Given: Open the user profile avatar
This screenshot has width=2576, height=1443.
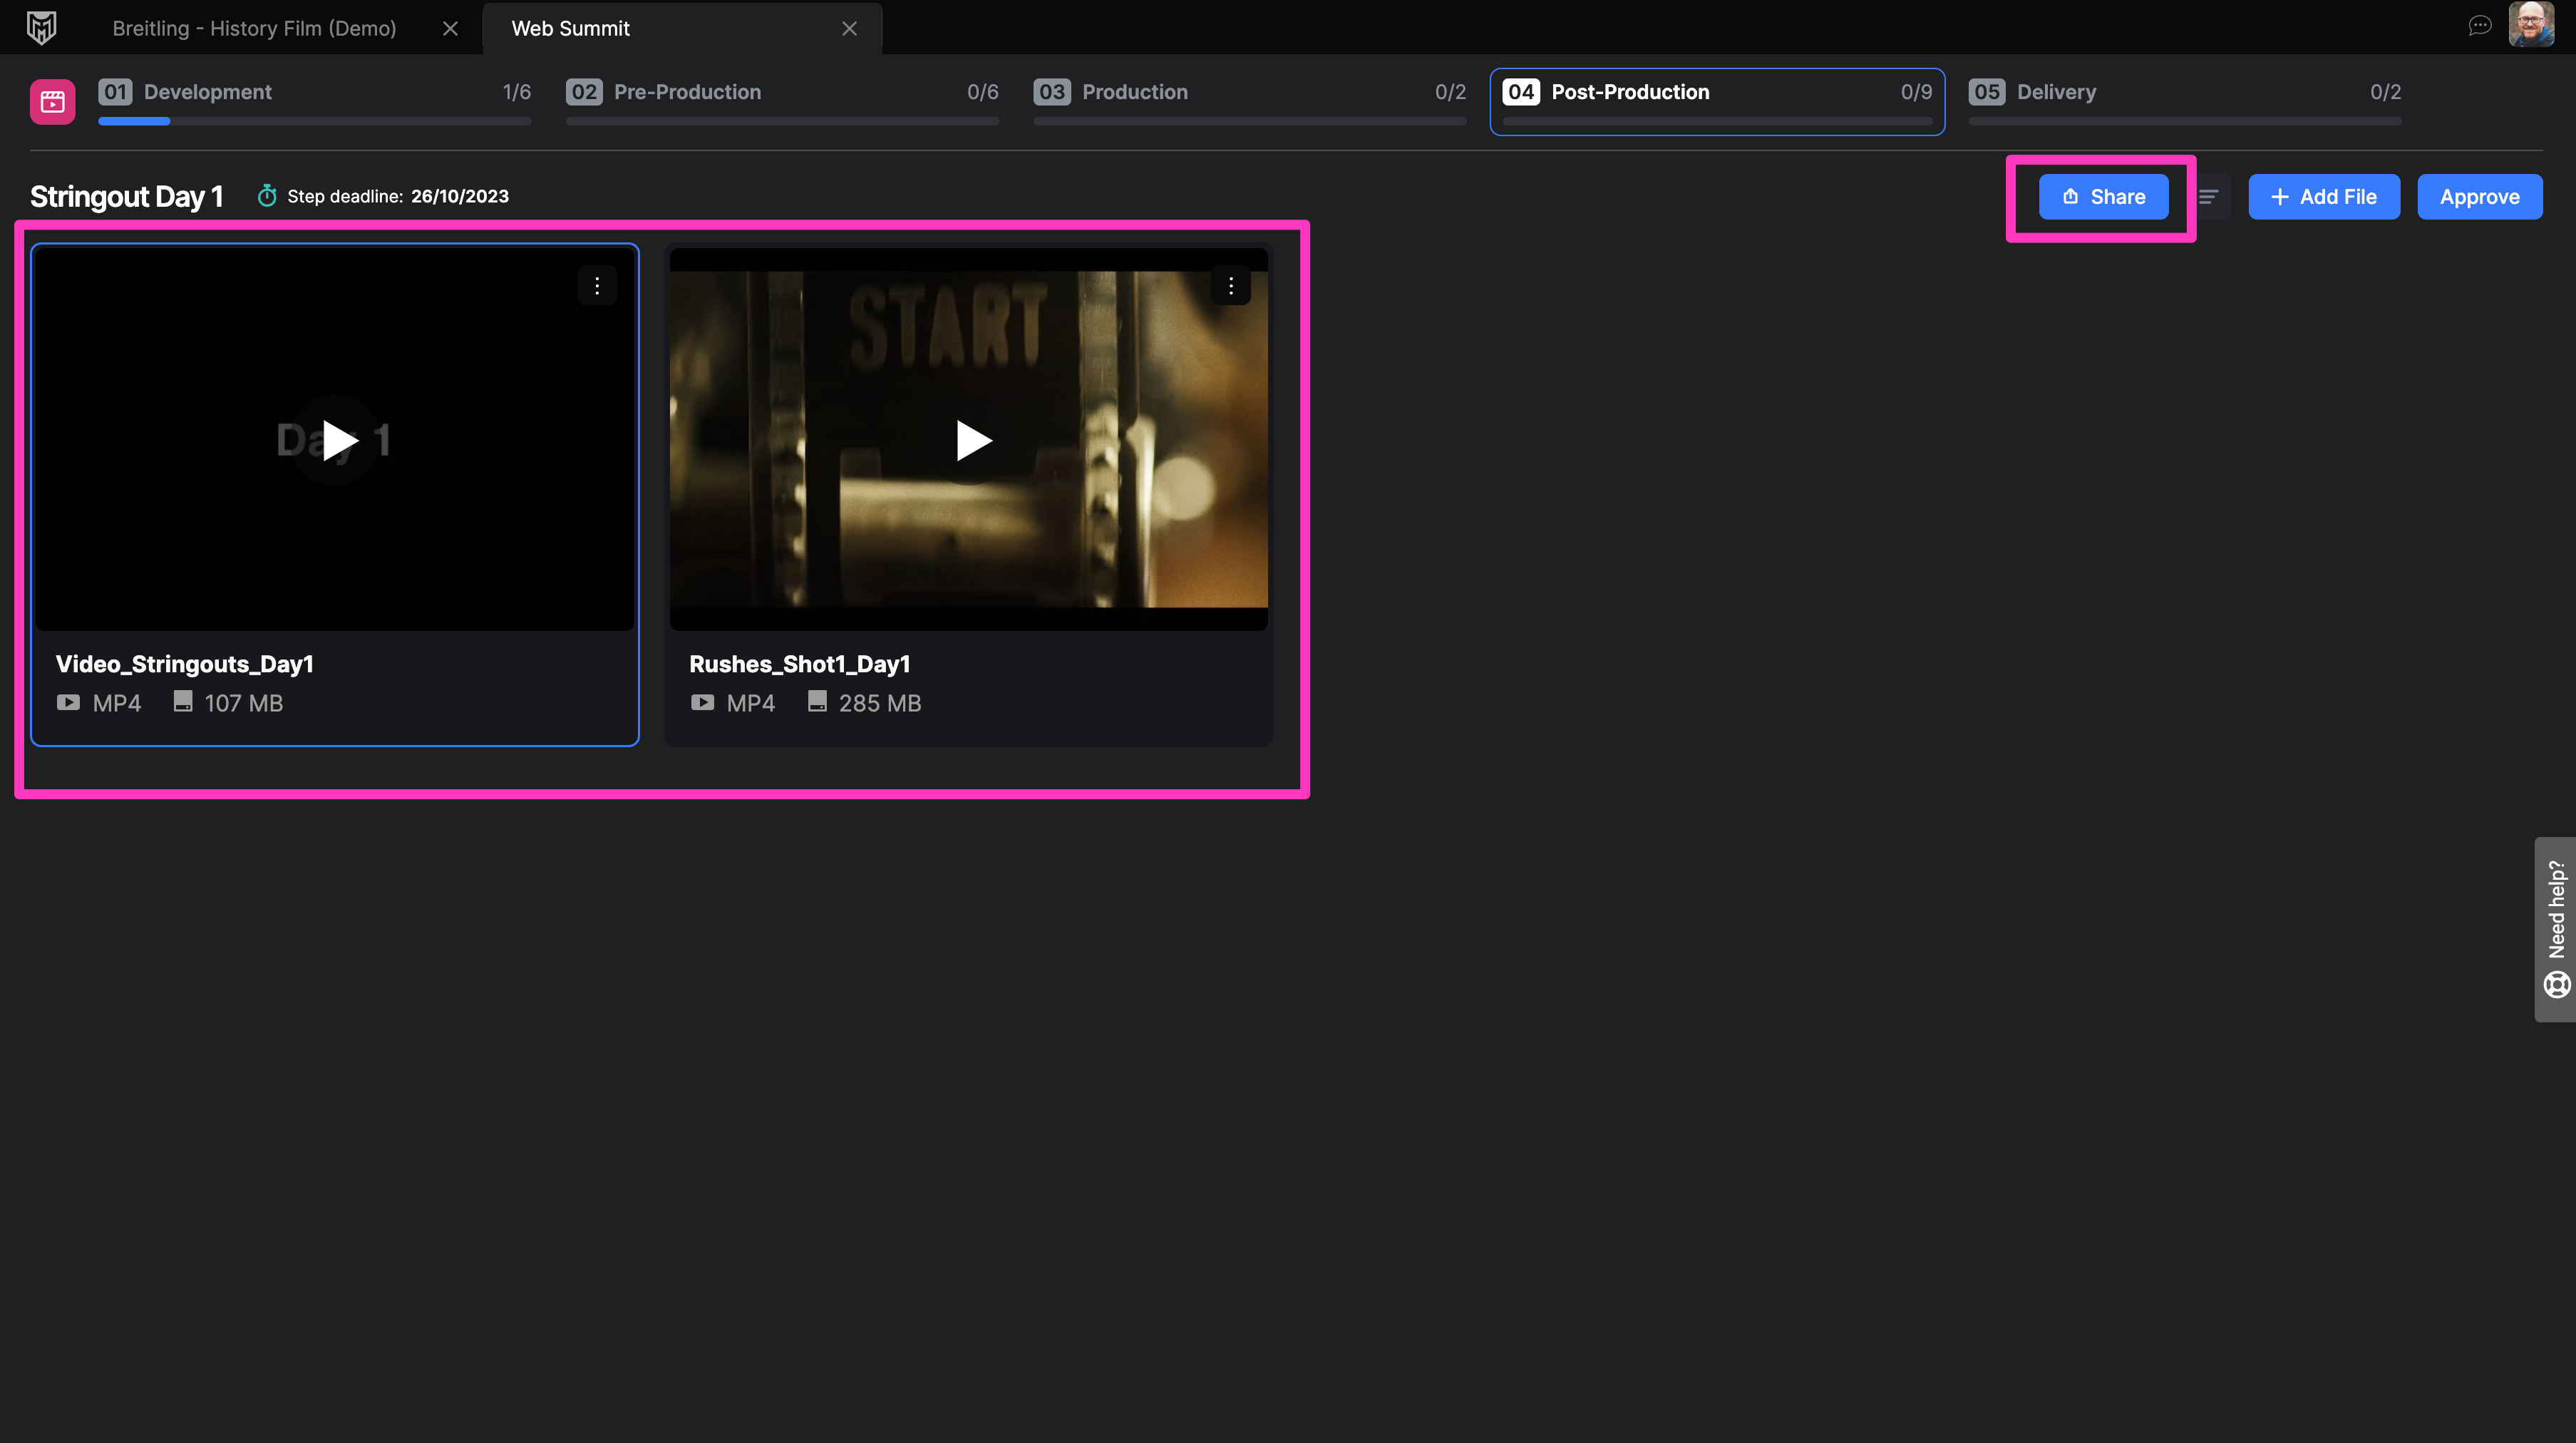Looking at the screenshot, I should (x=2531, y=25).
